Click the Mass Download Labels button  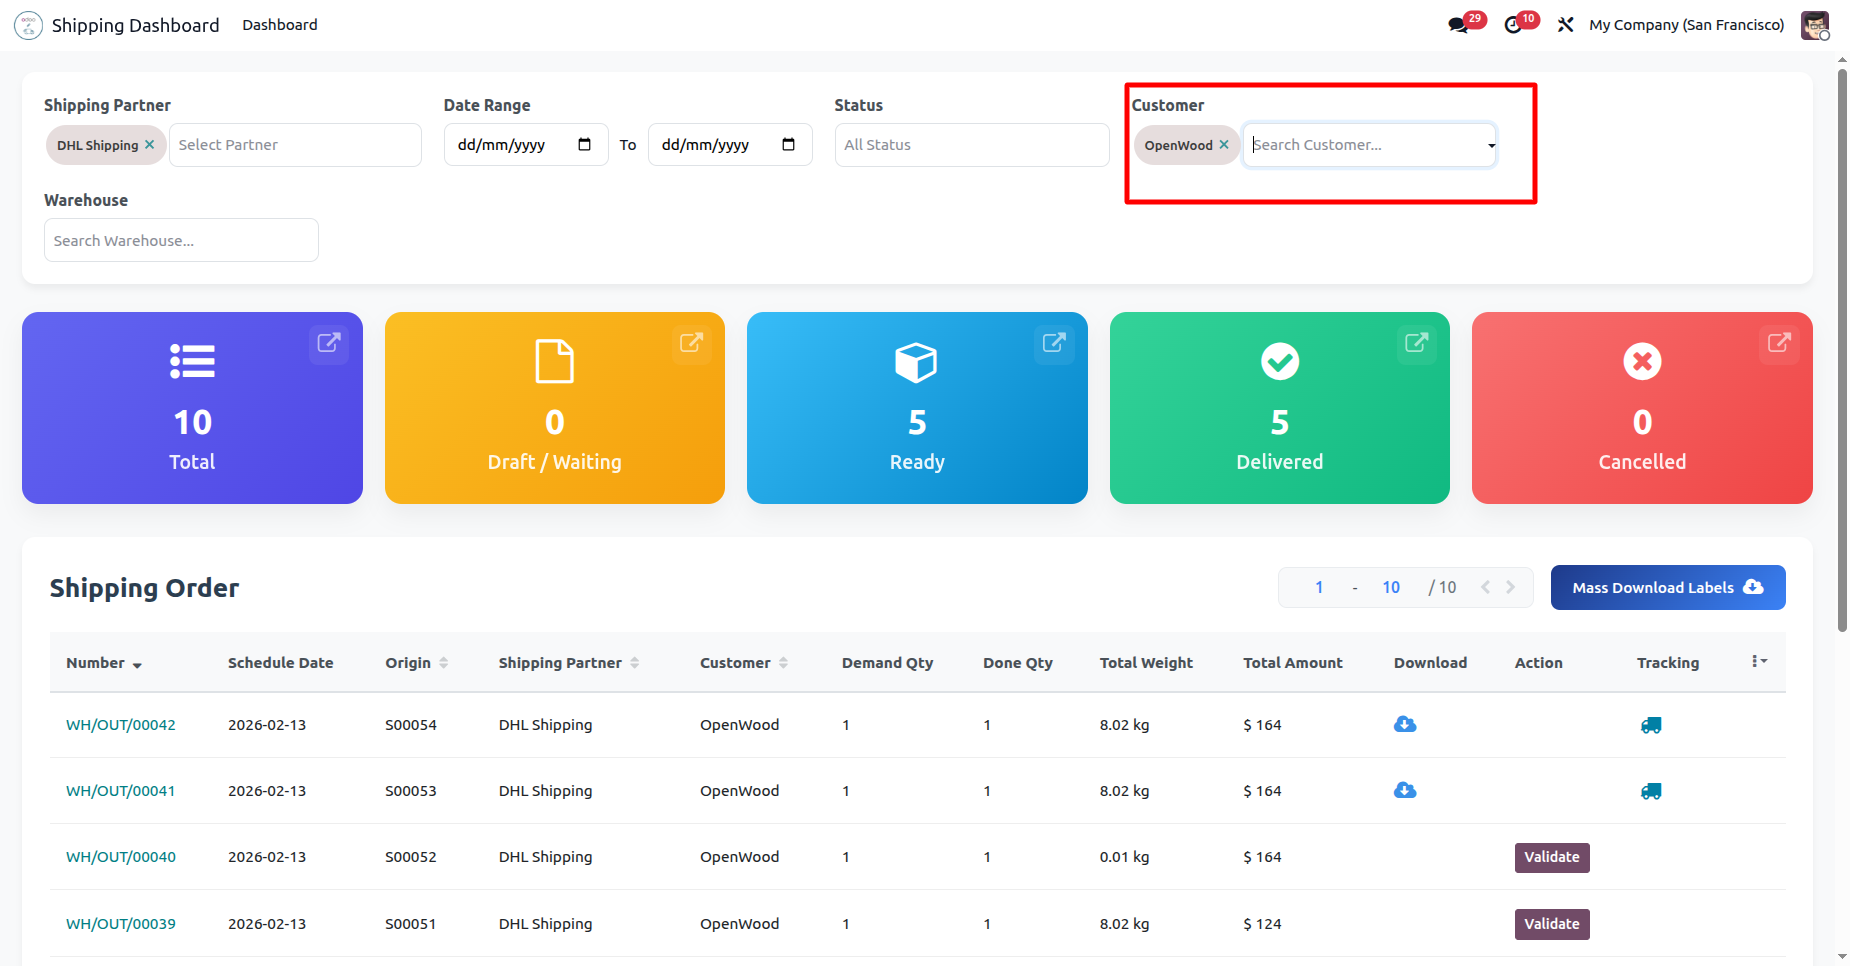[x=1667, y=588]
